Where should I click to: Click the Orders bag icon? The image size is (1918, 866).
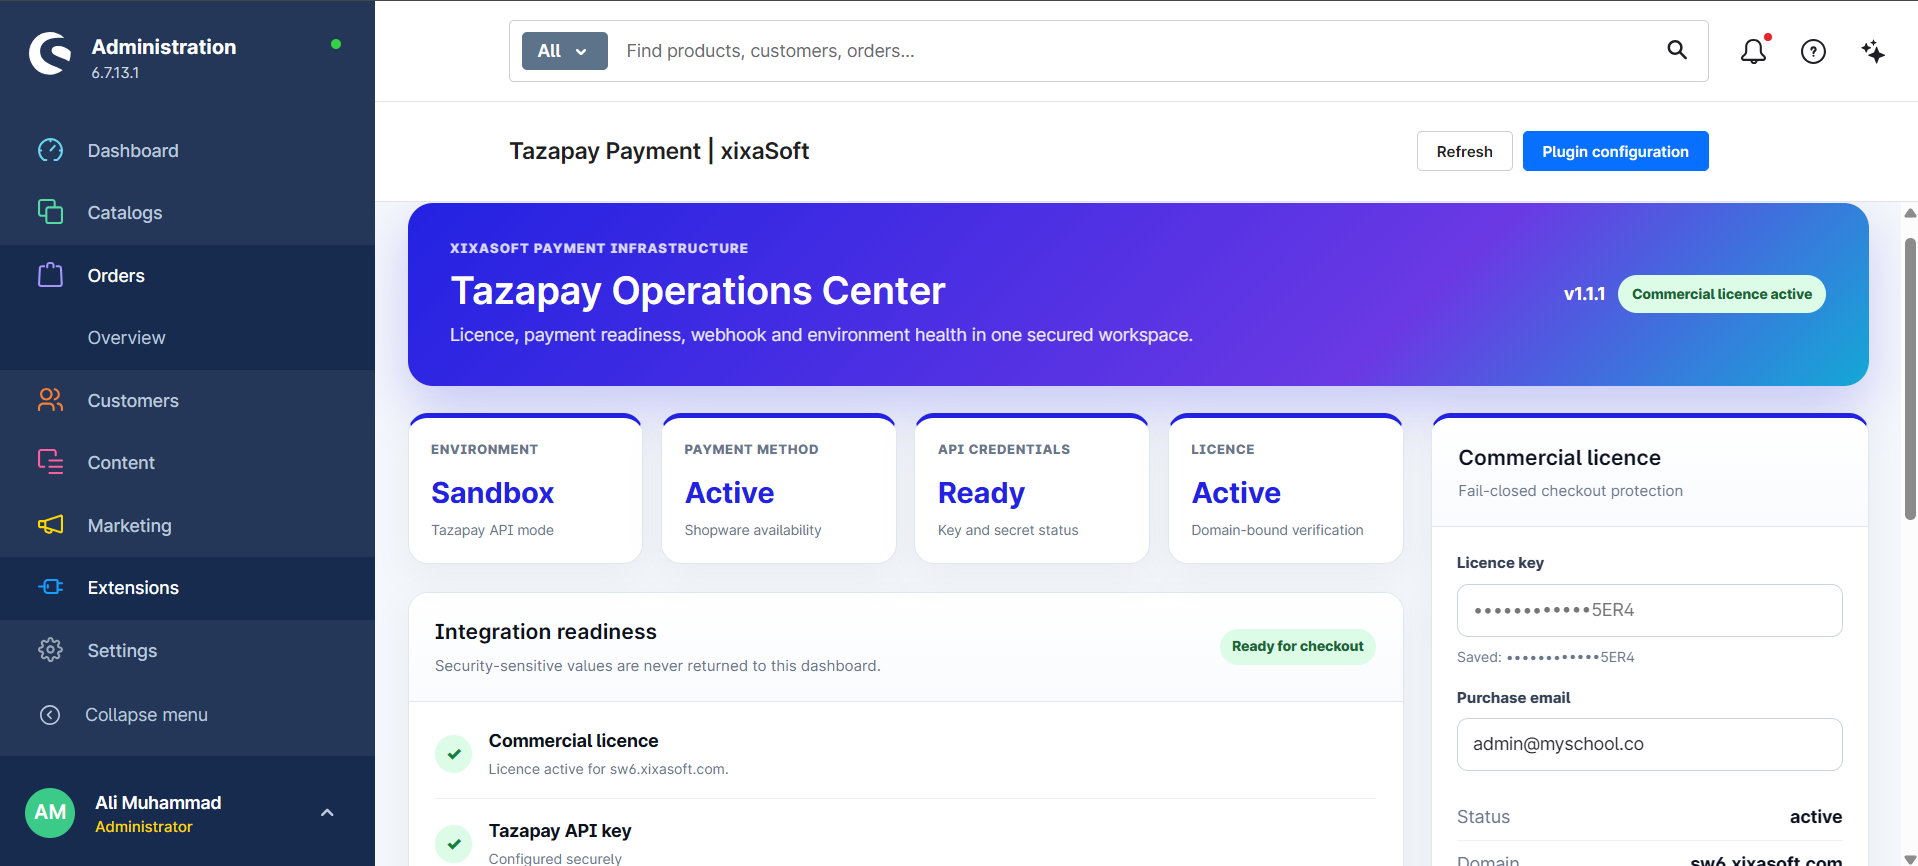click(50, 275)
